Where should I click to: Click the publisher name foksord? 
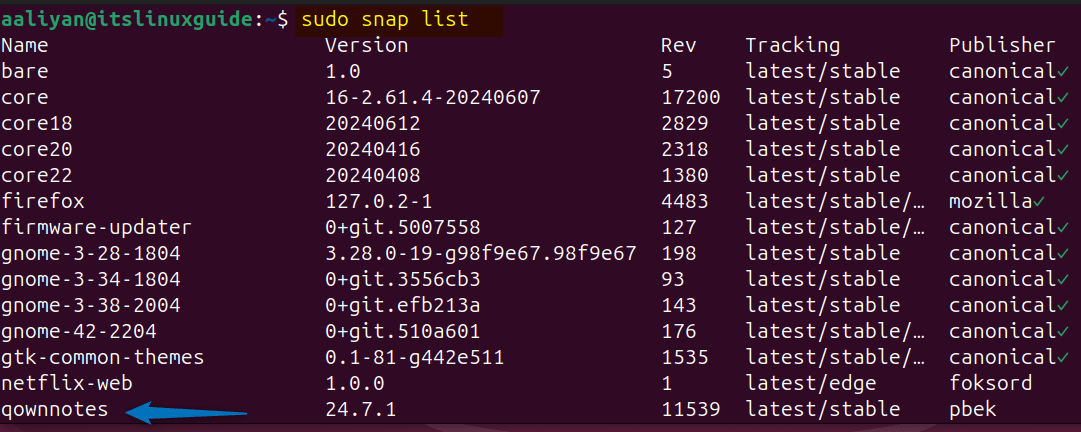click(991, 384)
